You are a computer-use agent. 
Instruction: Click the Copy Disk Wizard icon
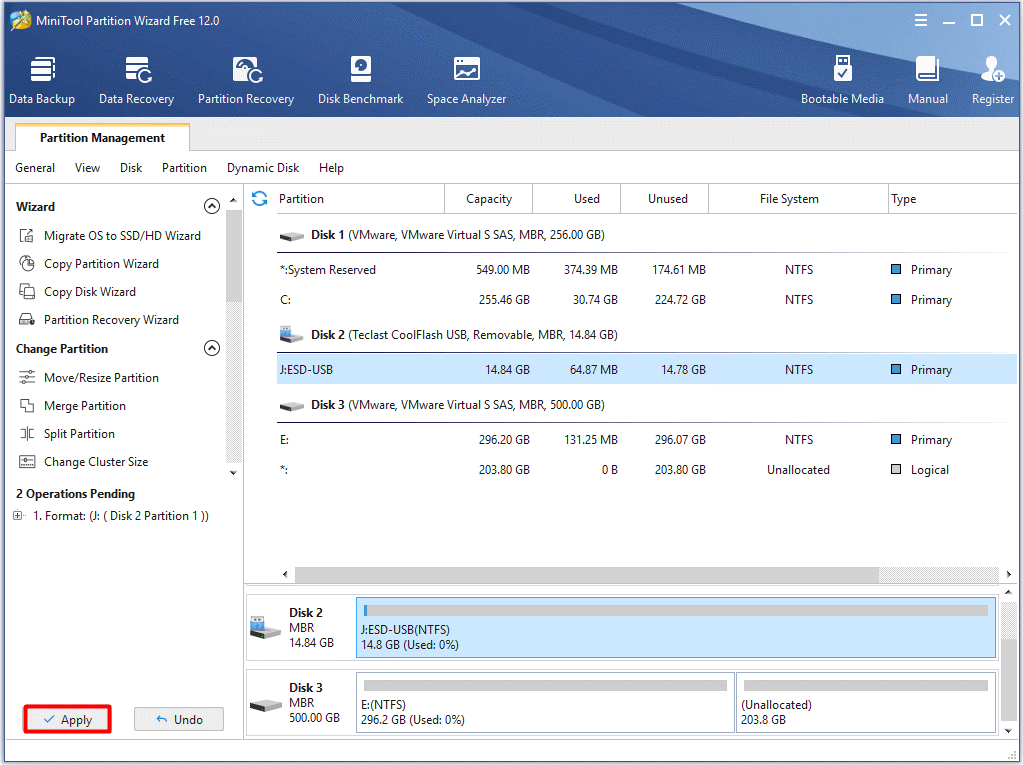click(27, 292)
